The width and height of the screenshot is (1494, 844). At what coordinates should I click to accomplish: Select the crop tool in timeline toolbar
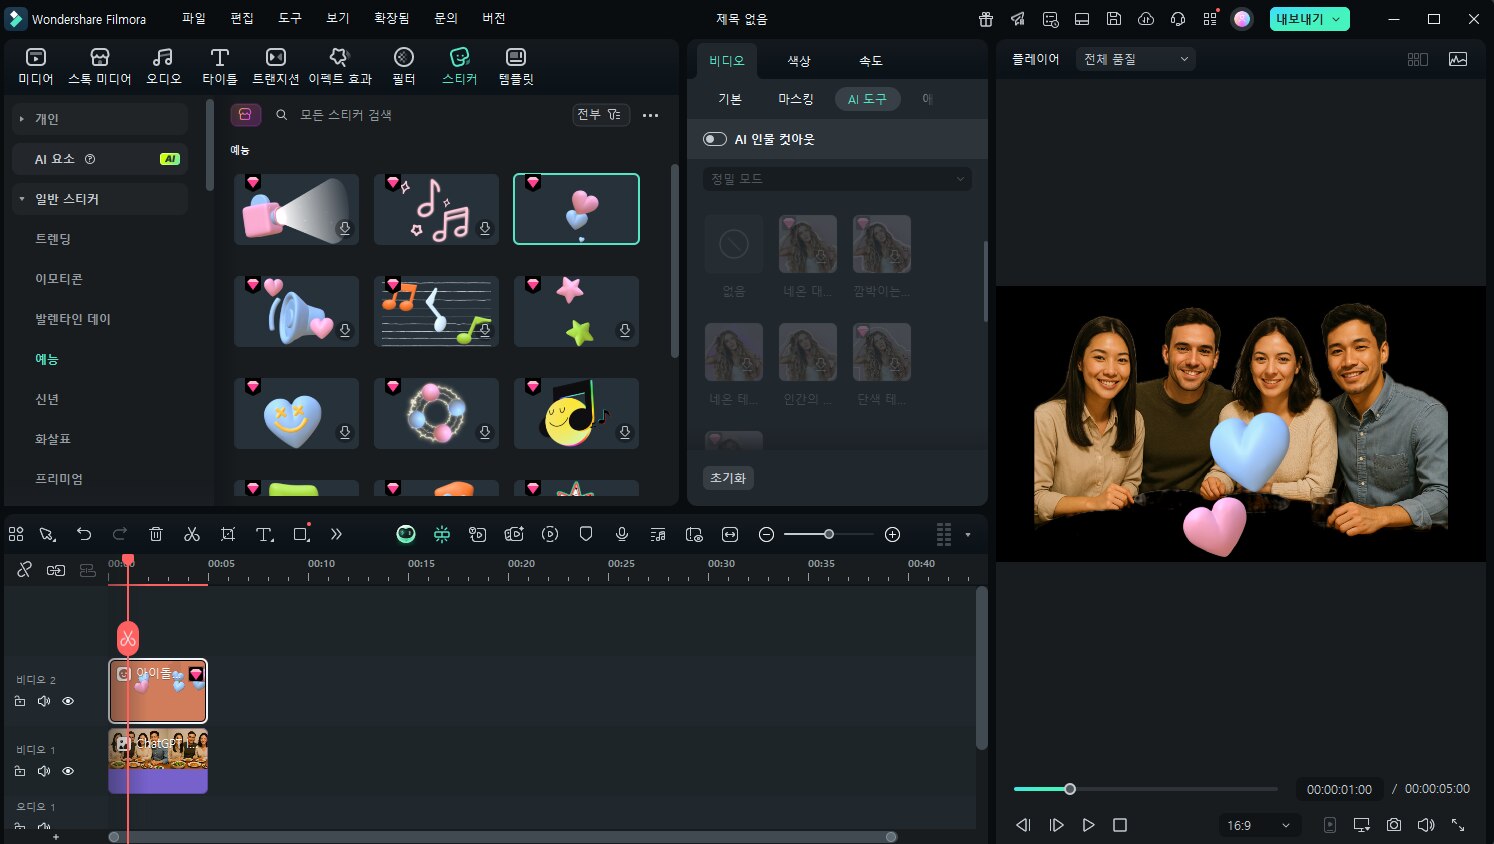[x=228, y=534]
